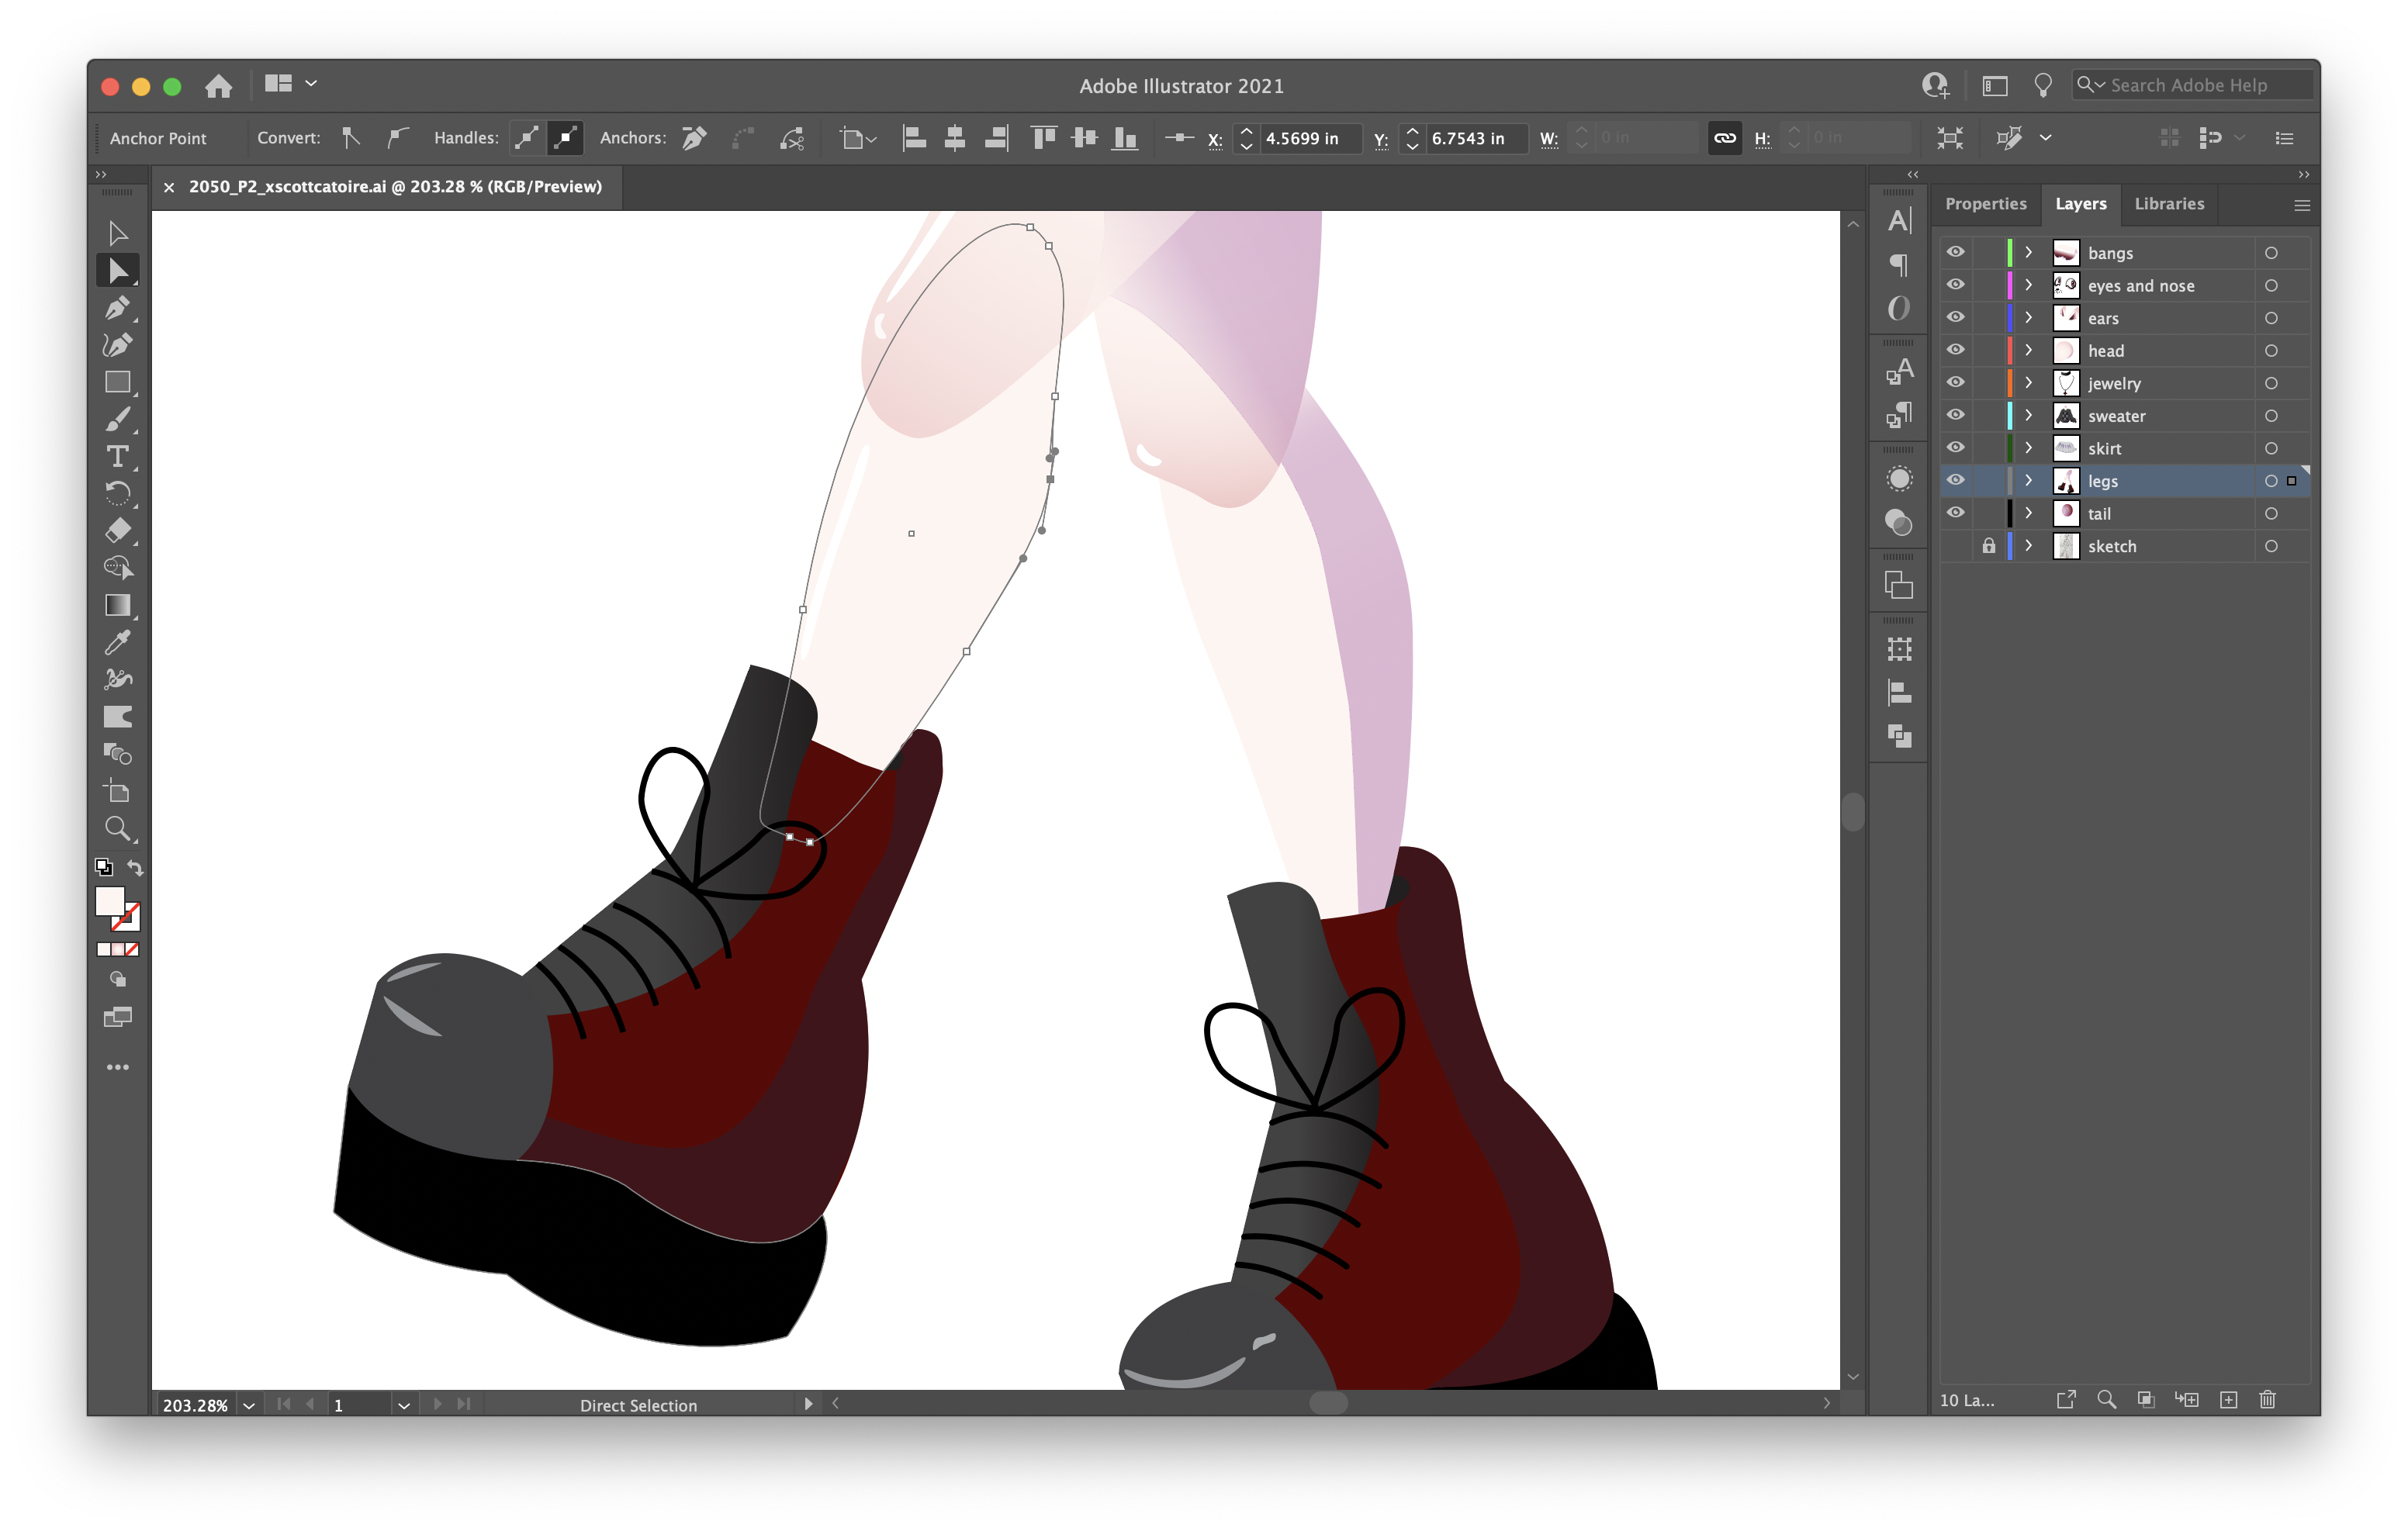Pick the Rectangle tool
This screenshot has width=2408, height=1531.
coord(117,382)
